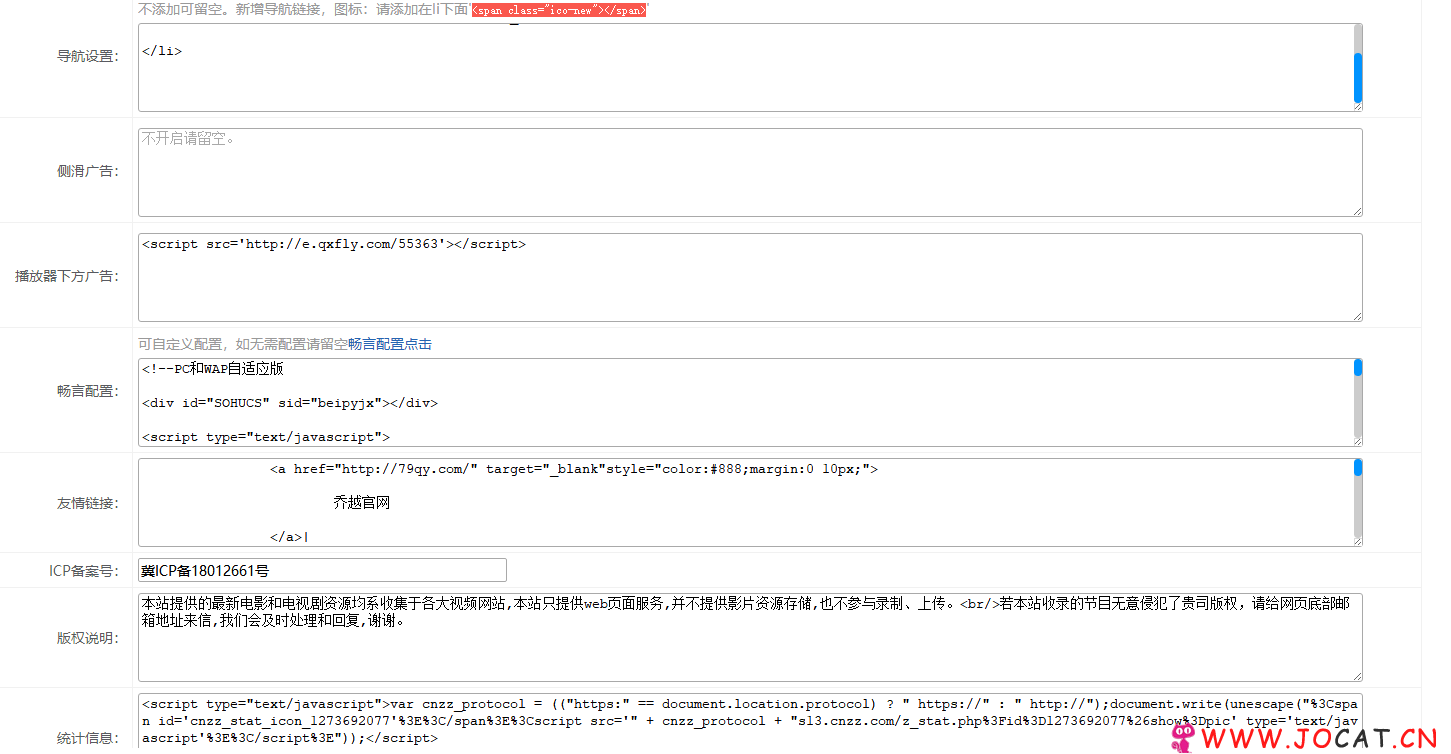1451x754 pixels.
Task: Focus the ICP备案号 input field
Action: coord(322,570)
